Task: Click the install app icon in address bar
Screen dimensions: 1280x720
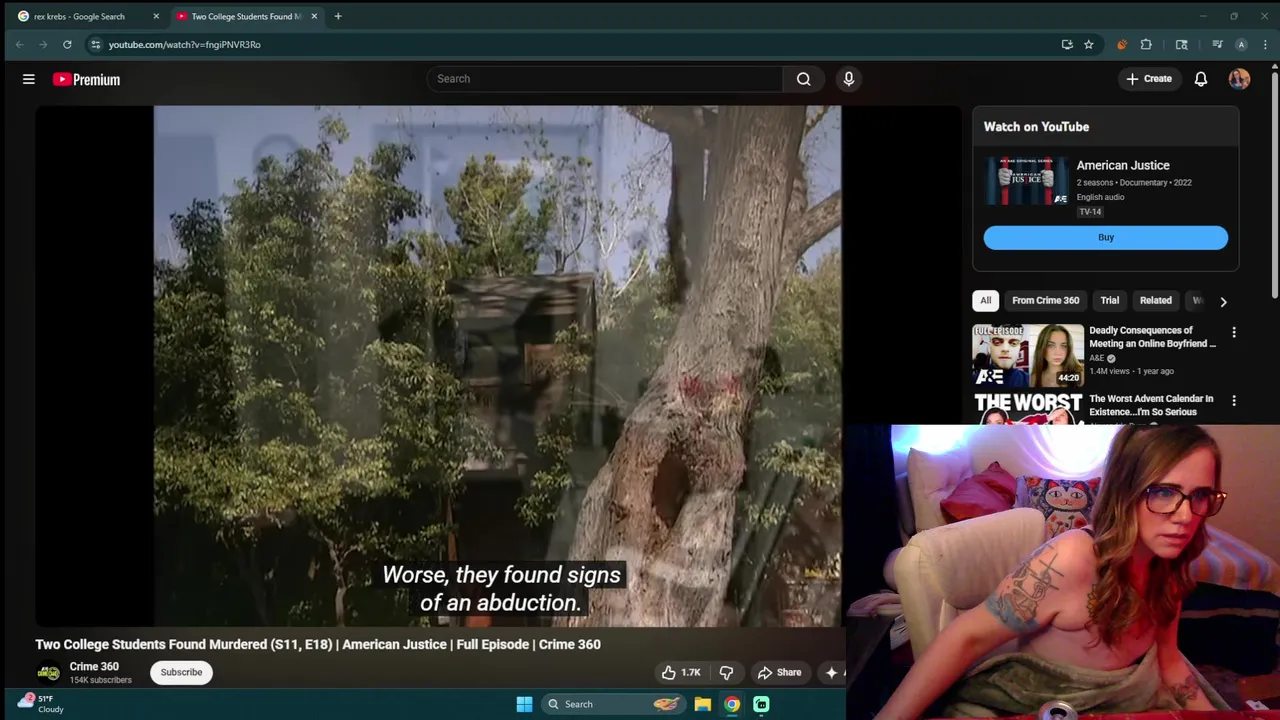Action: pyautogui.click(x=1067, y=44)
